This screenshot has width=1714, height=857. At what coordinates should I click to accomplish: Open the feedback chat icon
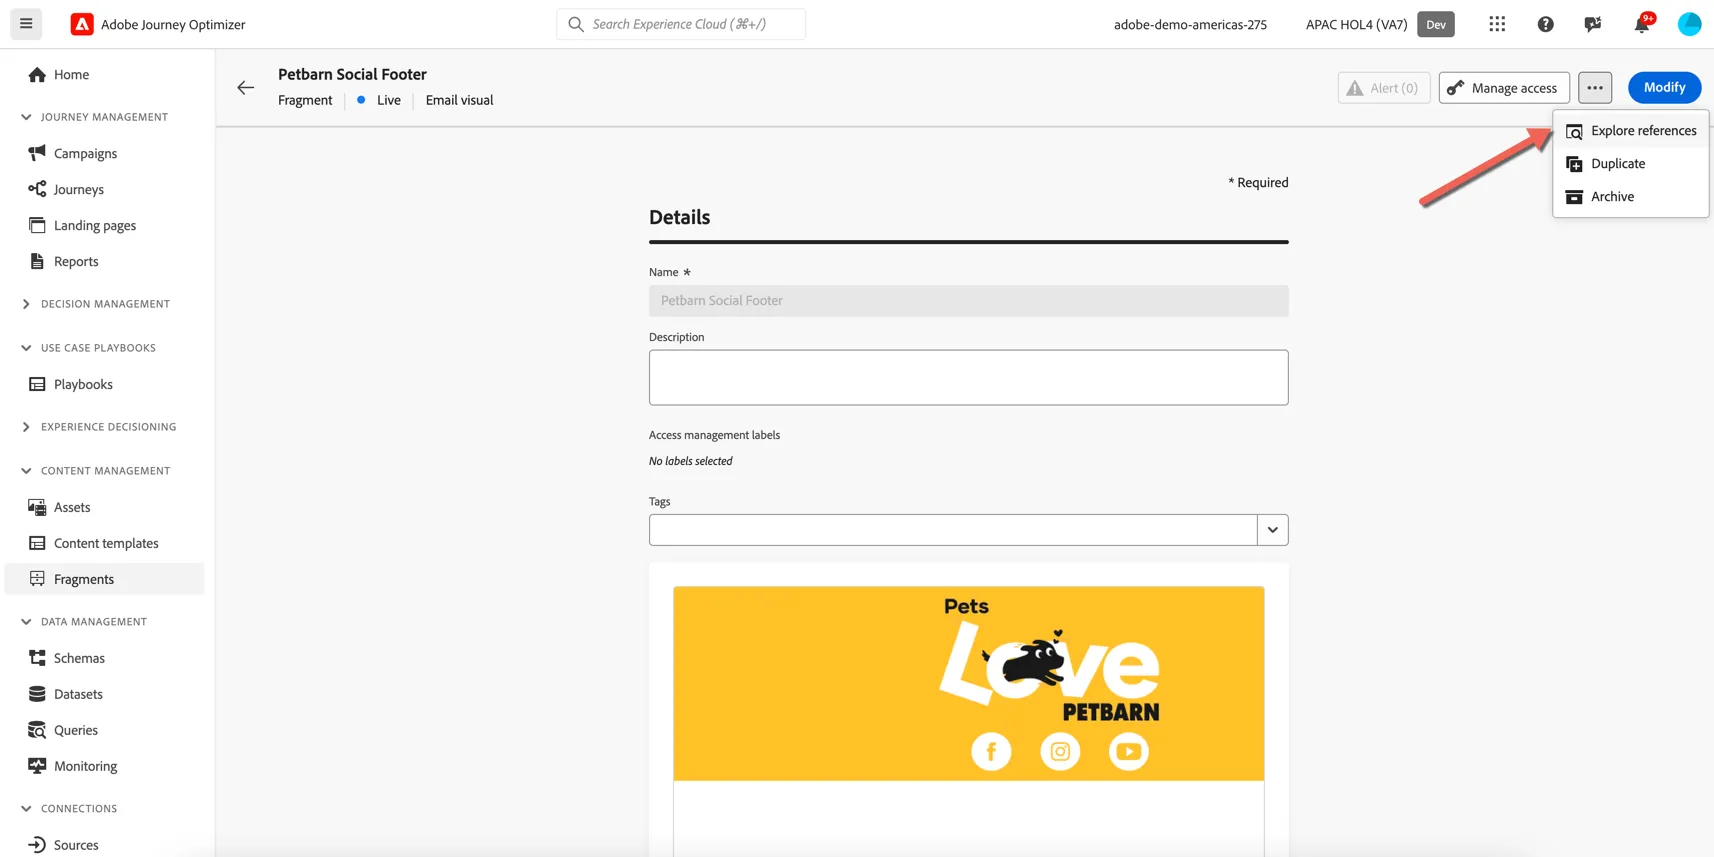pyautogui.click(x=1593, y=24)
